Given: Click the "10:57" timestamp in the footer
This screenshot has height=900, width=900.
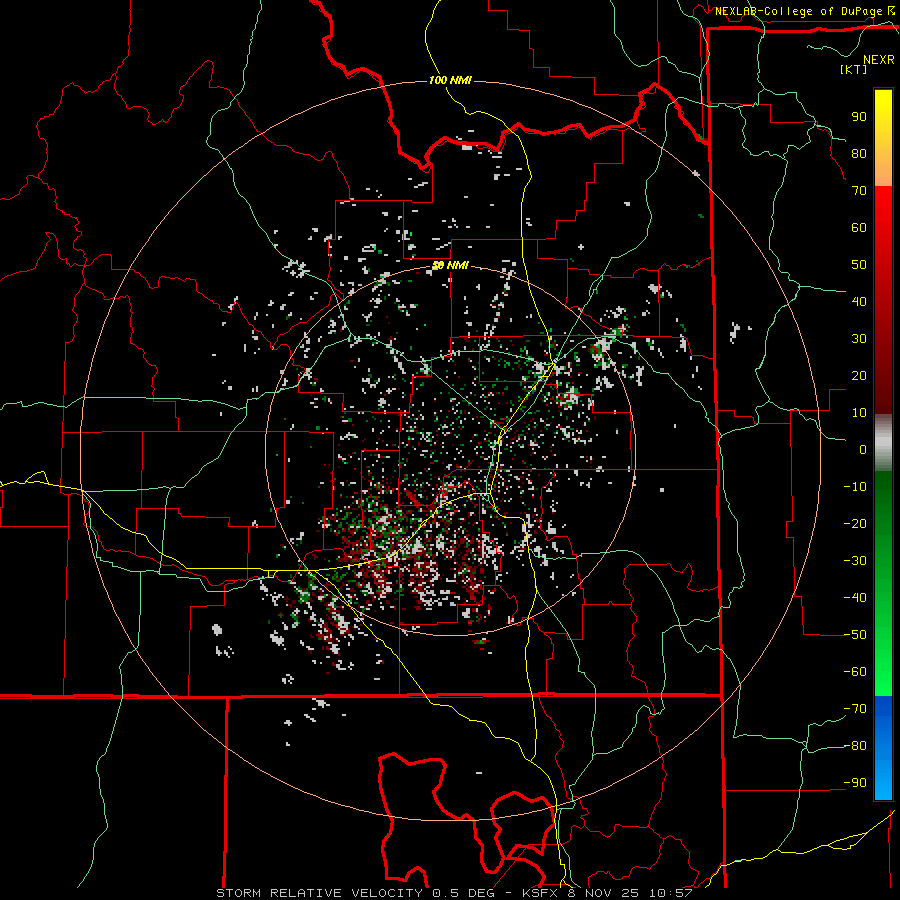Looking at the screenshot, I should coord(670,893).
